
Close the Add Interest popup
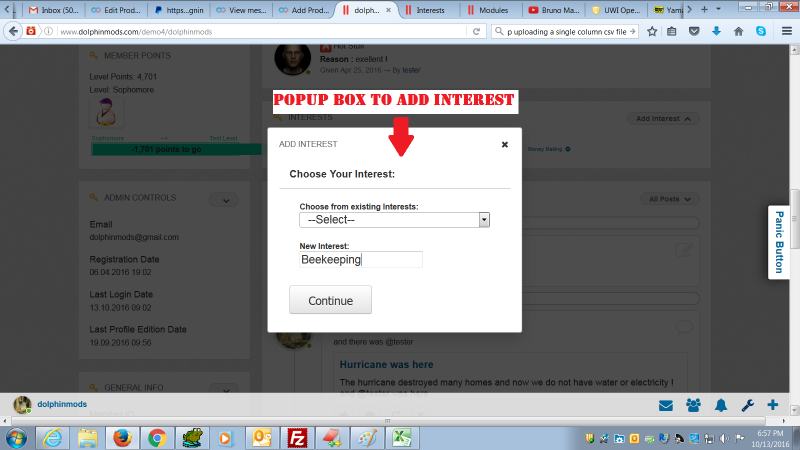505,144
